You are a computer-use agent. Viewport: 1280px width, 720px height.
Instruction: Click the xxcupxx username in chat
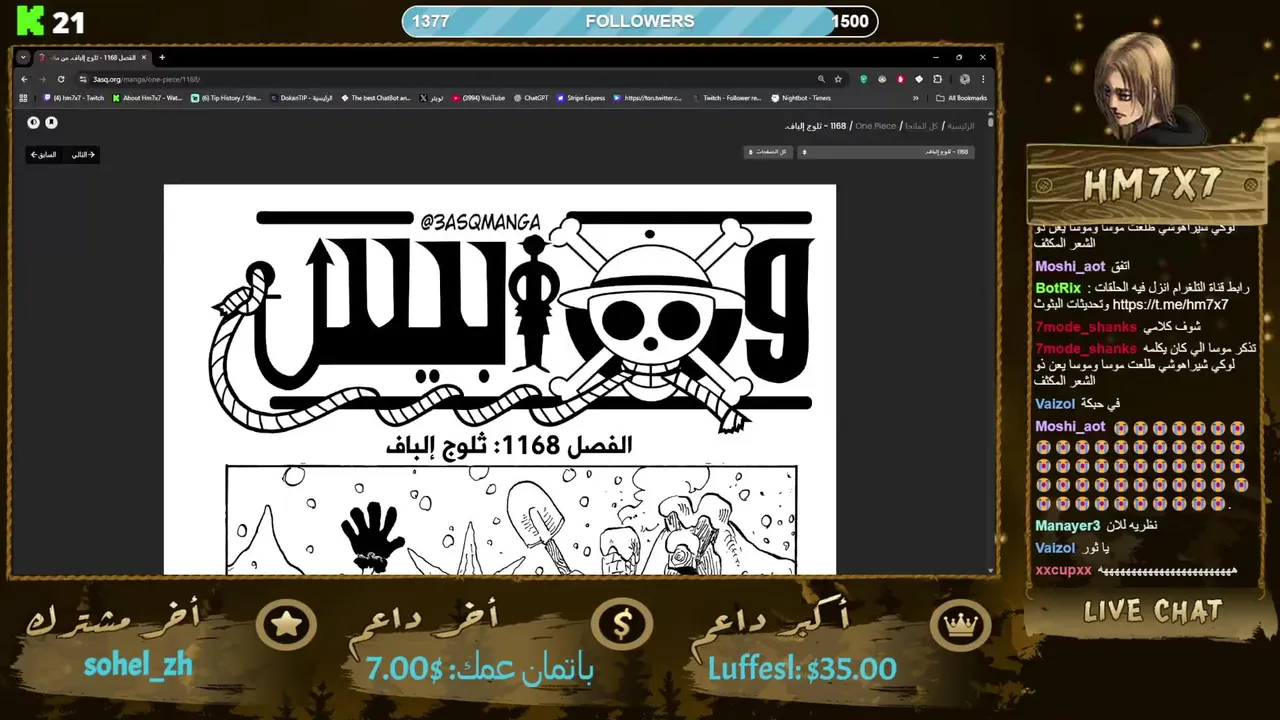tap(1063, 570)
